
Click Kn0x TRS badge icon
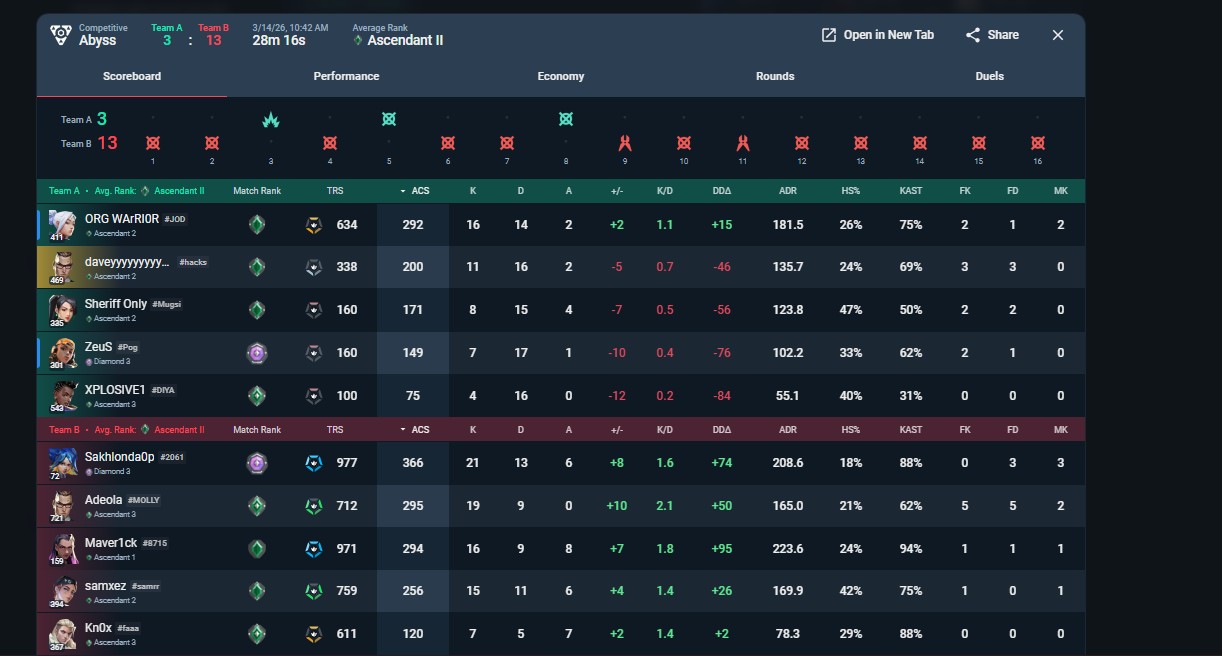coord(314,634)
